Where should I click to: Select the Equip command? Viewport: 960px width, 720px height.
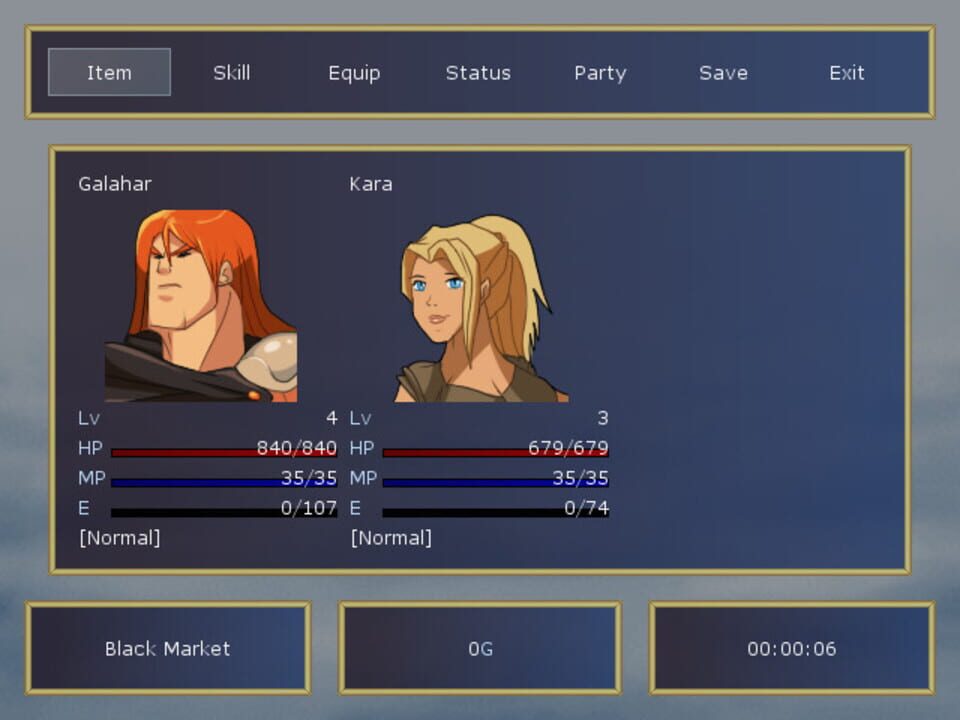tap(355, 72)
